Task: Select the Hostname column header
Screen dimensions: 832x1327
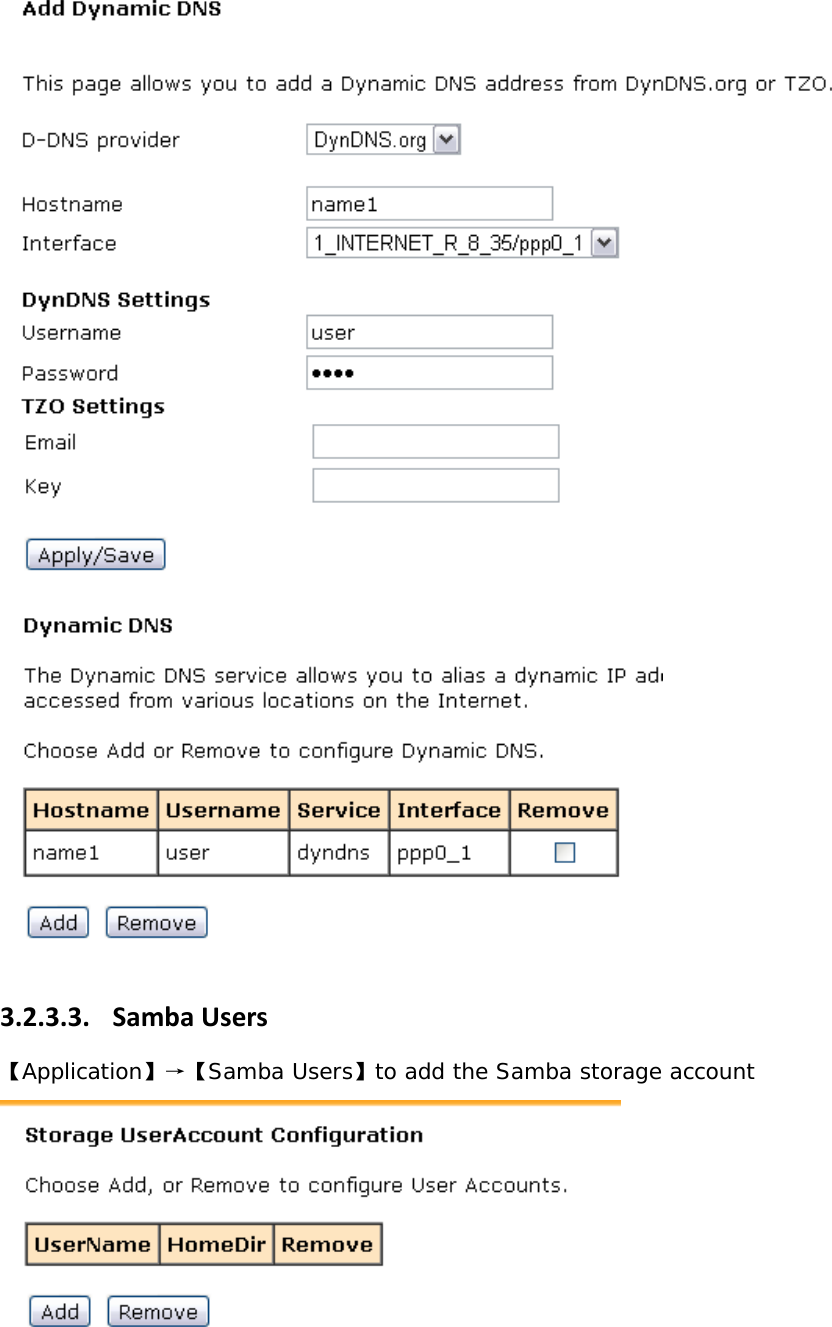Action: pos(90,809)
